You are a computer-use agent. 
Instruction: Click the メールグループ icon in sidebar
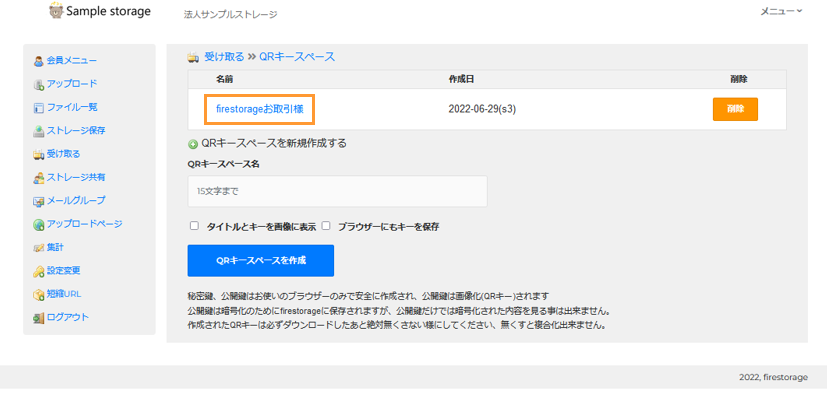click(x=39, y=201)
